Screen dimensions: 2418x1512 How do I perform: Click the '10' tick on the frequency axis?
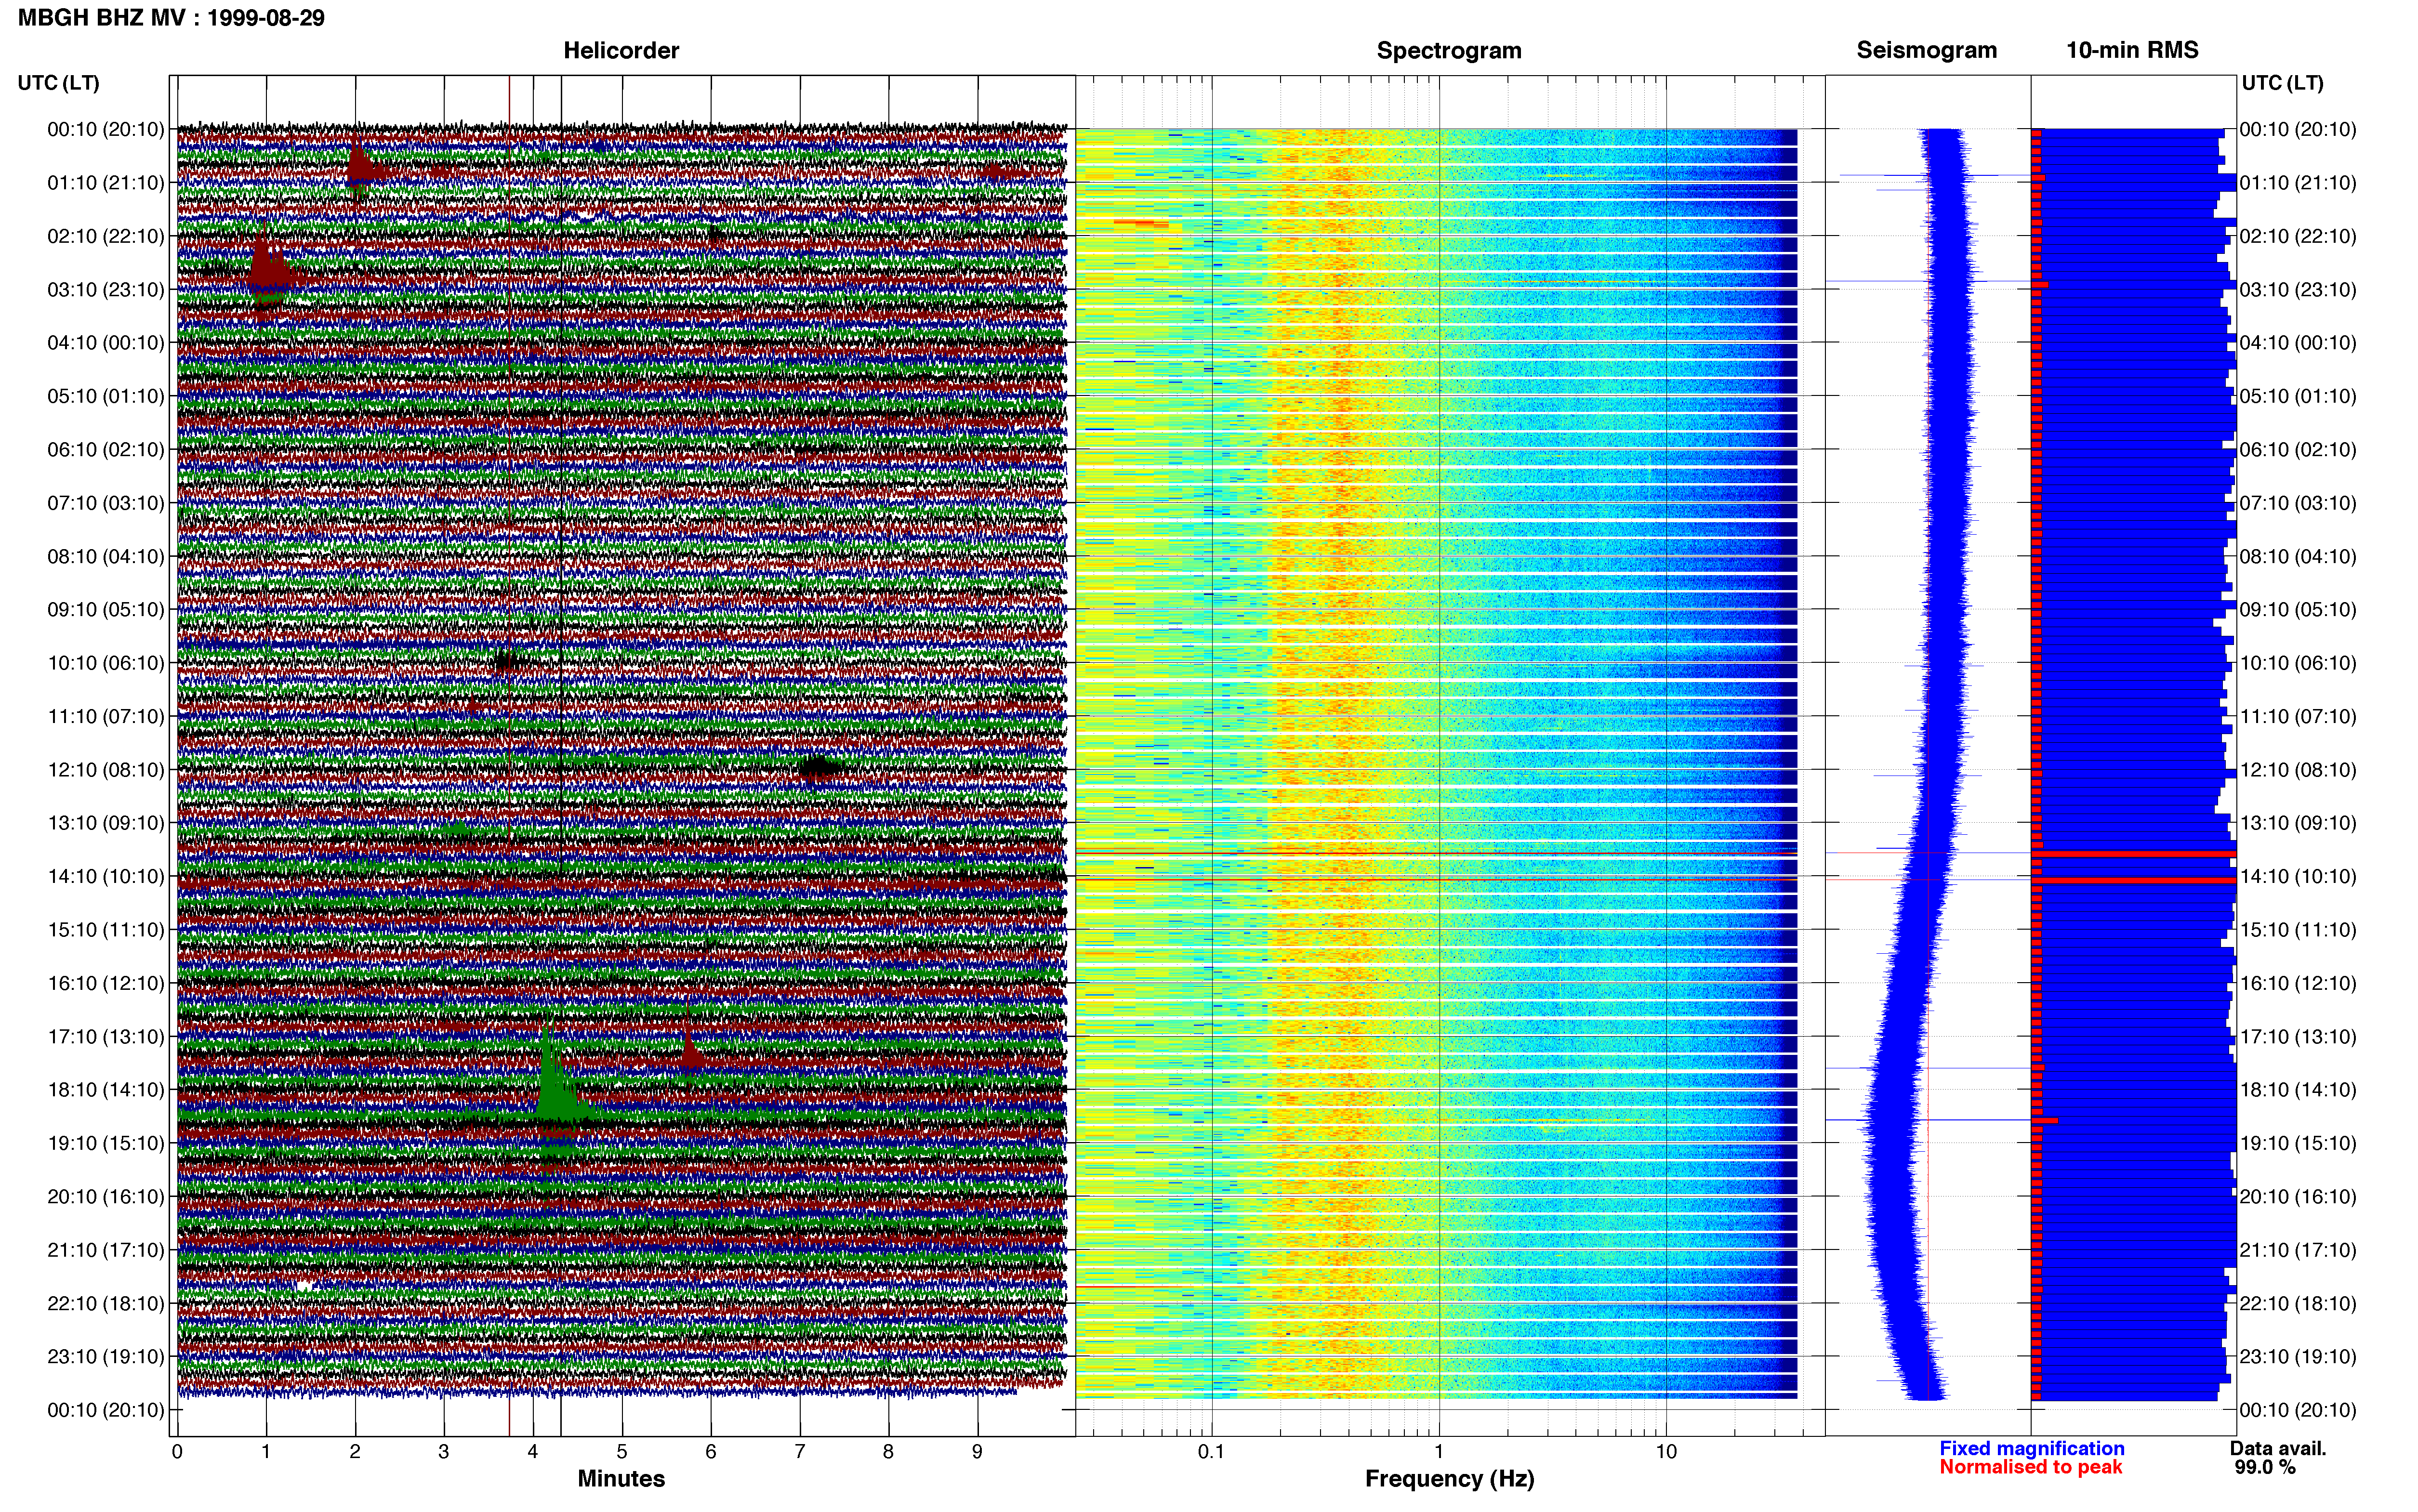(x=1666, y=1452)
